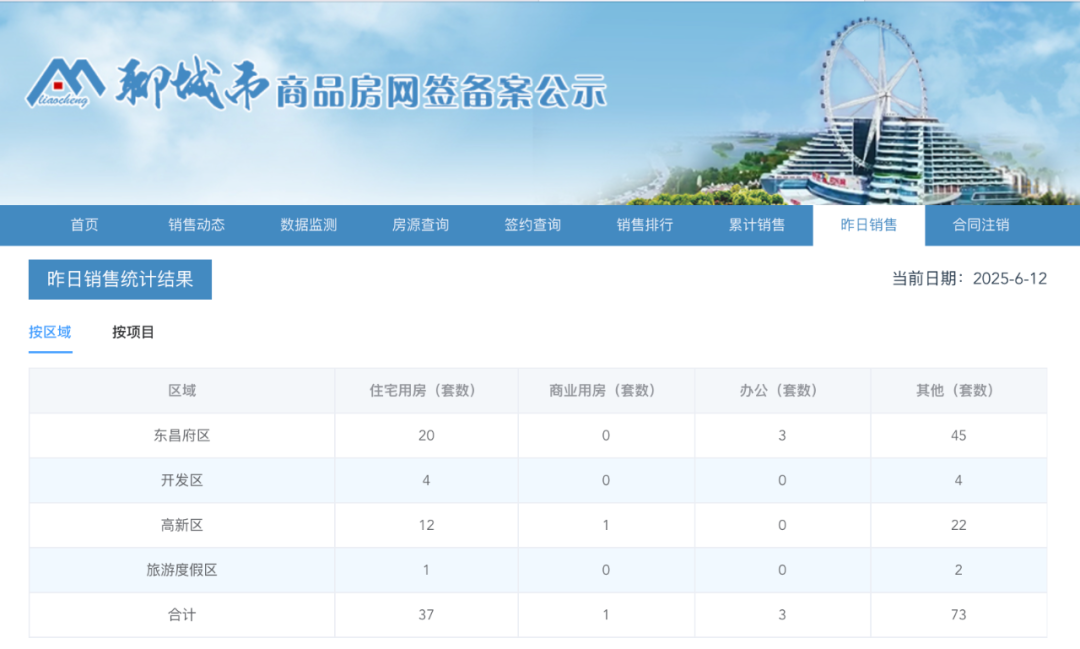Image resolution: width=1080 pixels, height=649 pixels.
Task: Click the 合计 totals row
Action: pos(182,614)
